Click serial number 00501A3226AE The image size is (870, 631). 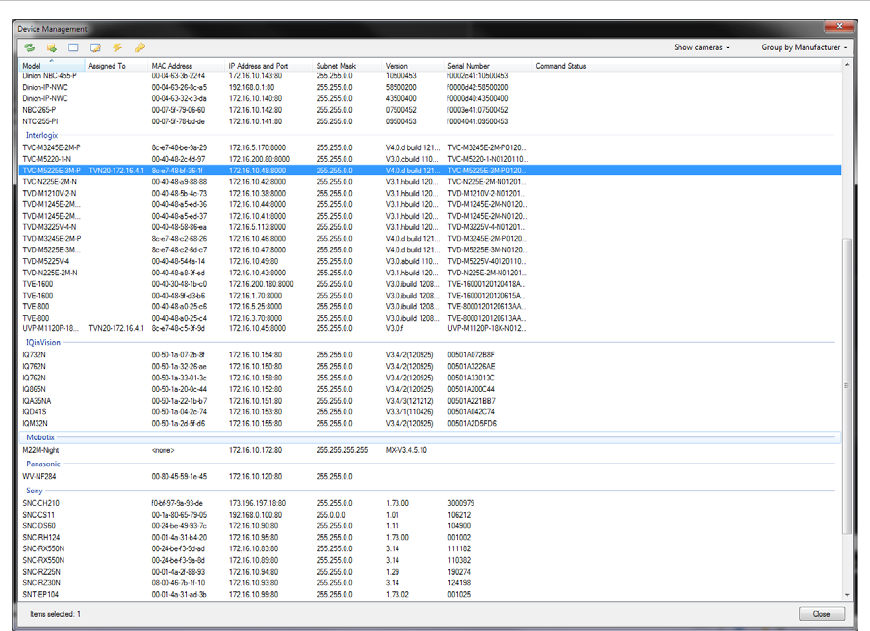click(x=471, y=366)
